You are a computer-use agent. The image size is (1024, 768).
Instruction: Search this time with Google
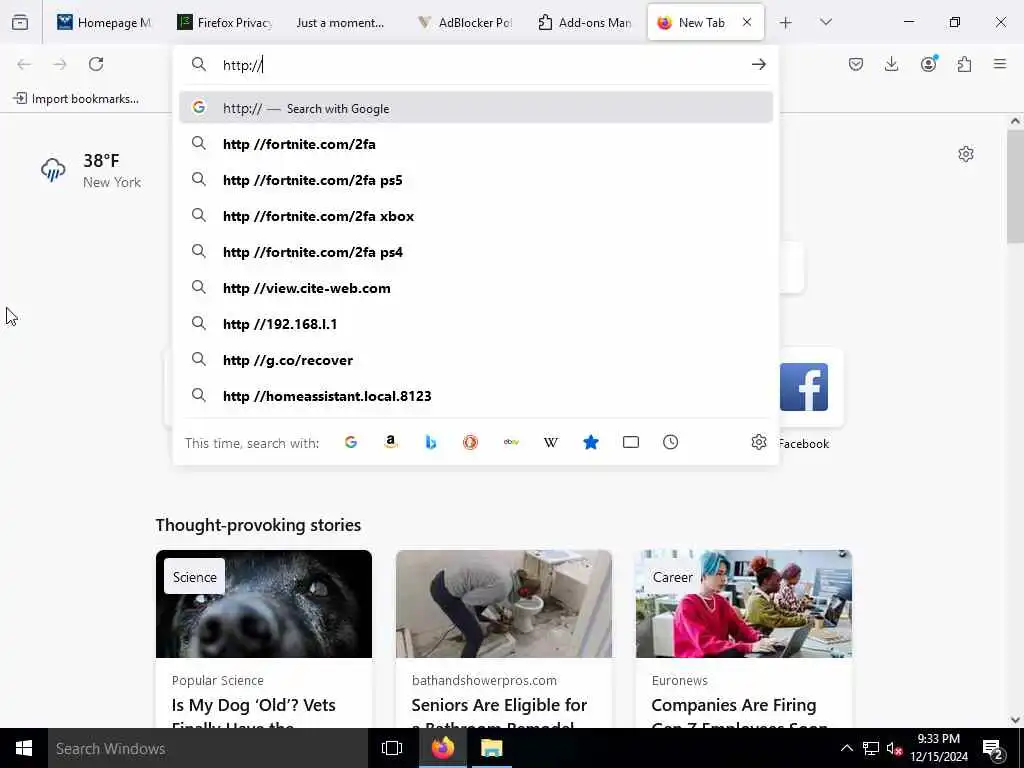(351, 442)
